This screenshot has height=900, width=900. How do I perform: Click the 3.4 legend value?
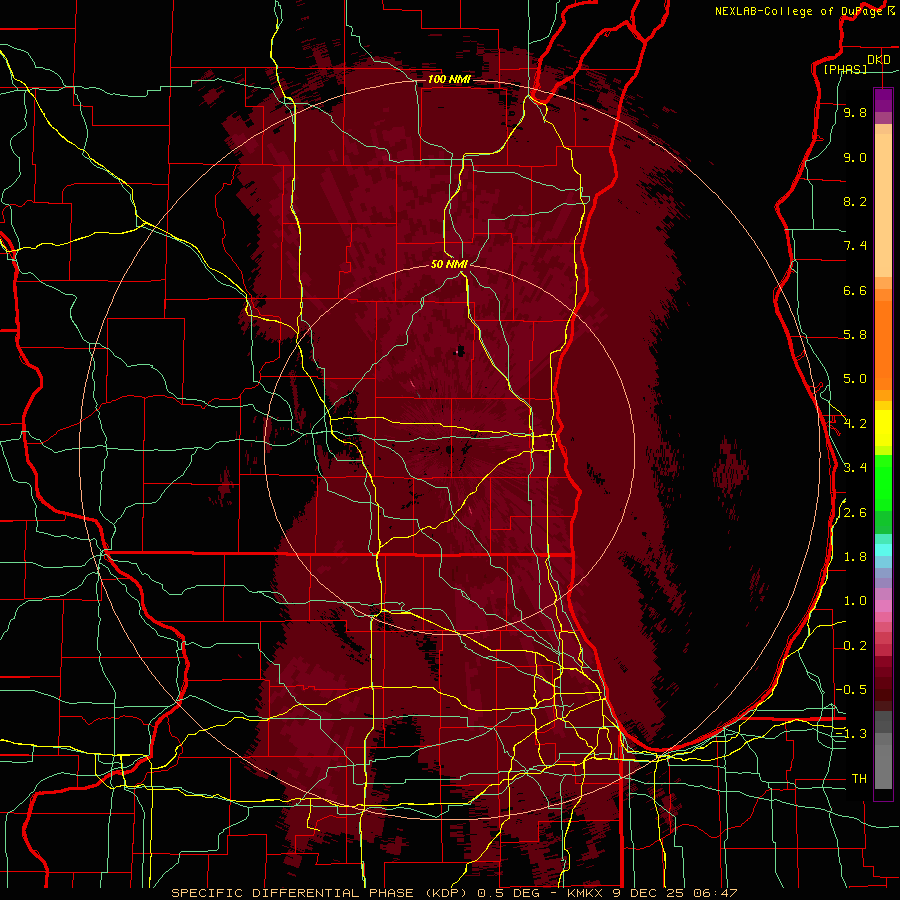tap(855, 468)
